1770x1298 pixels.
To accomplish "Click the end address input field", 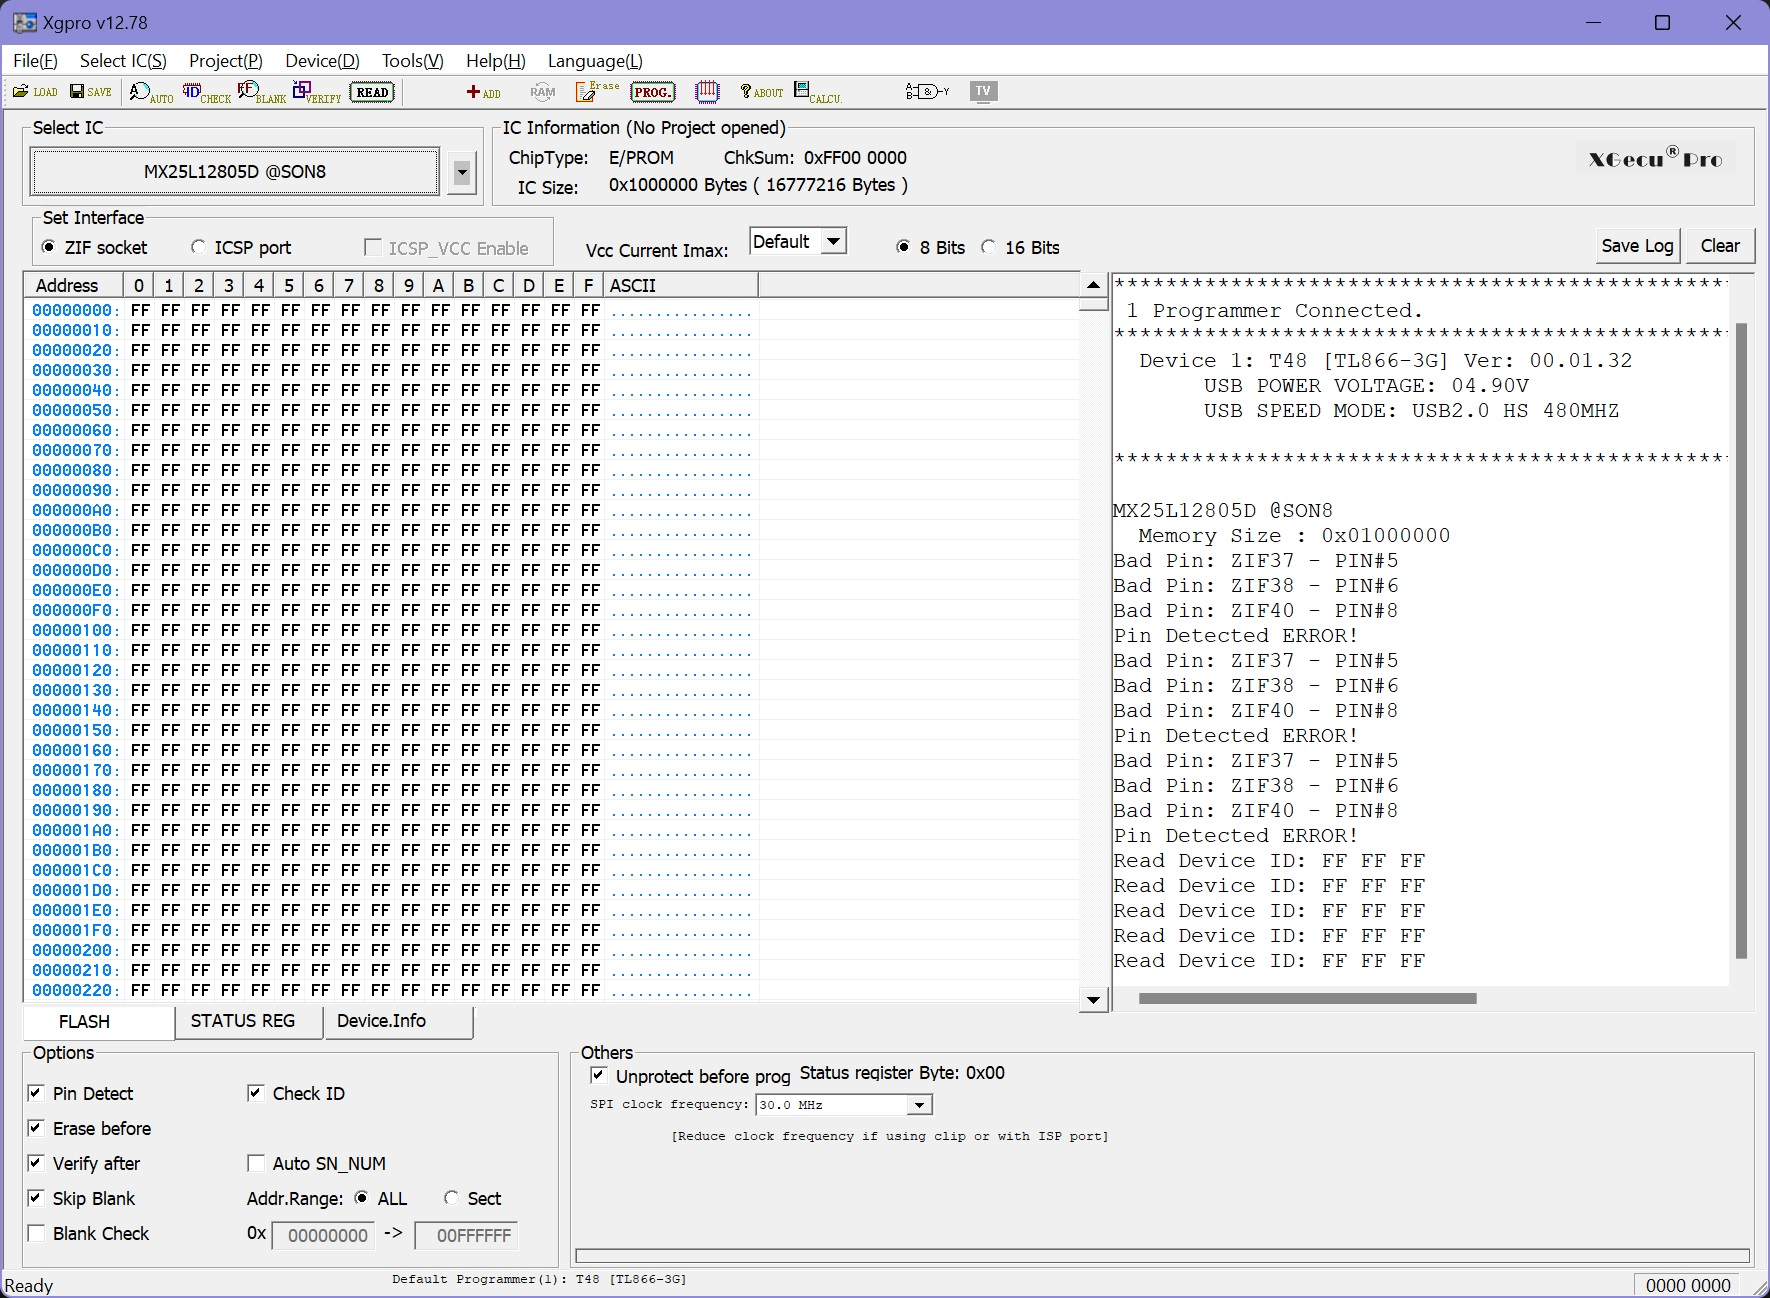I will click(466, 1236).
